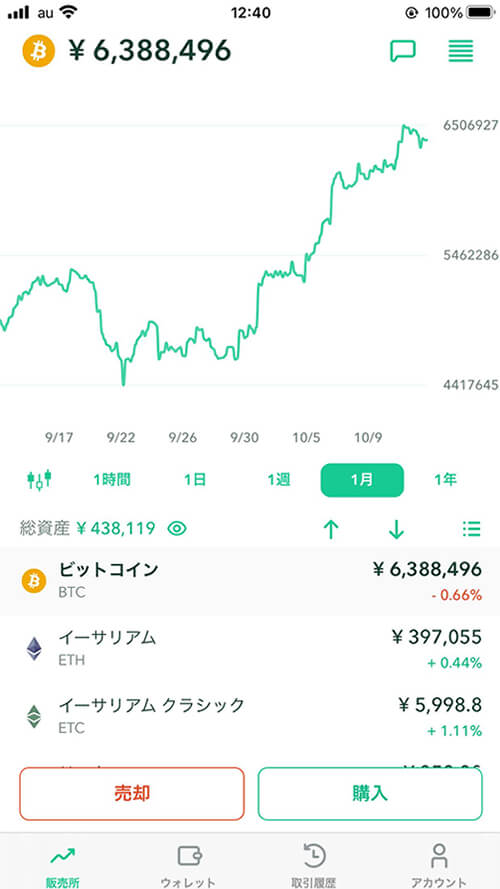Viewport: 500px width, 889px height.
Task: Go to the アカウント tab
Action: pyautogui.click(x=439, y=864)
